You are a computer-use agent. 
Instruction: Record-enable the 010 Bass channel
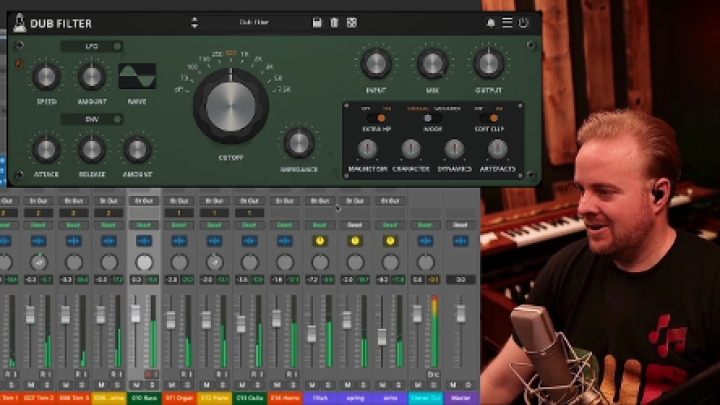(x=149, y=374)
